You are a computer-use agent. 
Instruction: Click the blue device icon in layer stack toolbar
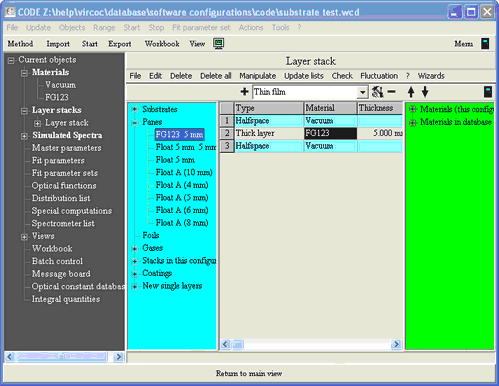coord(488,92)
